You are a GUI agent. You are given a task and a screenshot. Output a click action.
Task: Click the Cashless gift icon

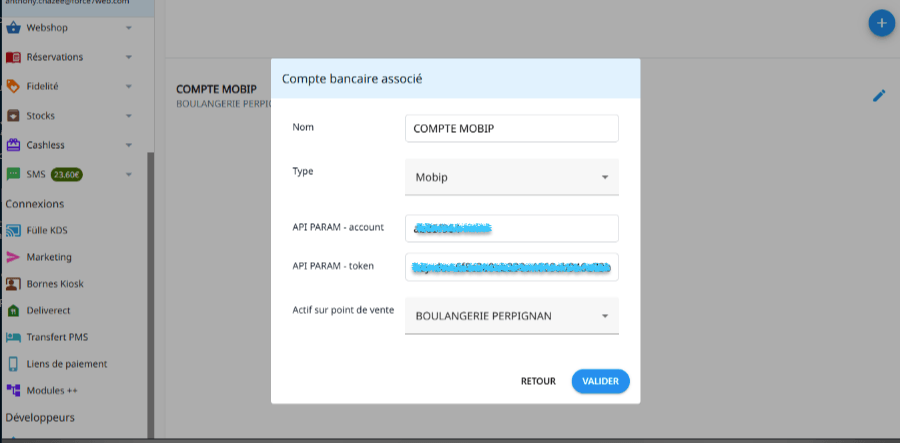click(13, 145)
